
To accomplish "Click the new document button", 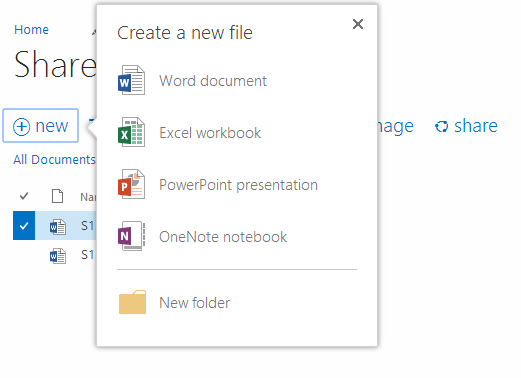I will point(41,126).
